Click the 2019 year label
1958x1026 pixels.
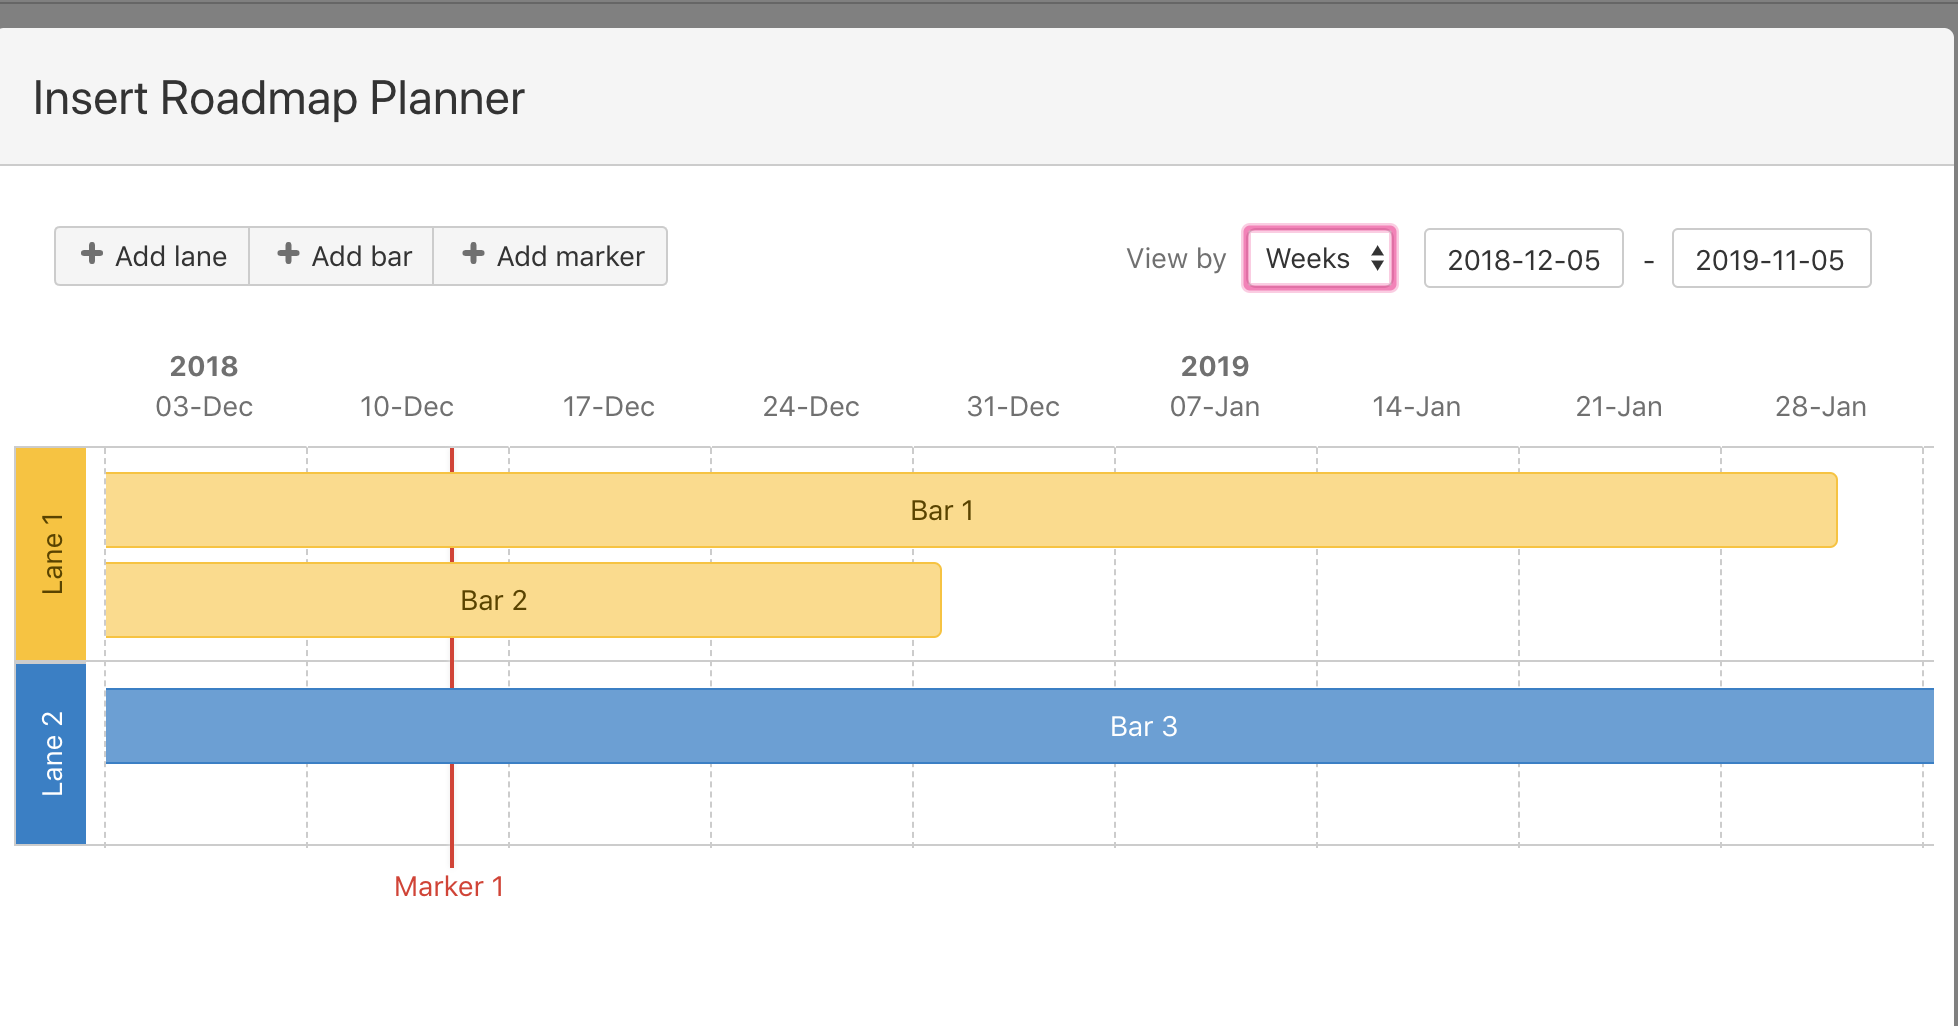click(x=1215, y=366)
